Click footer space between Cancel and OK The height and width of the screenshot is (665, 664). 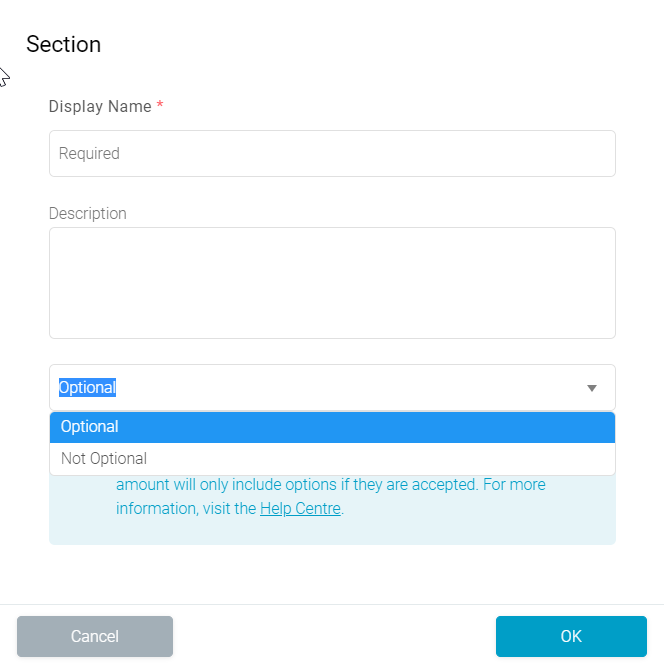pos(333,636)
